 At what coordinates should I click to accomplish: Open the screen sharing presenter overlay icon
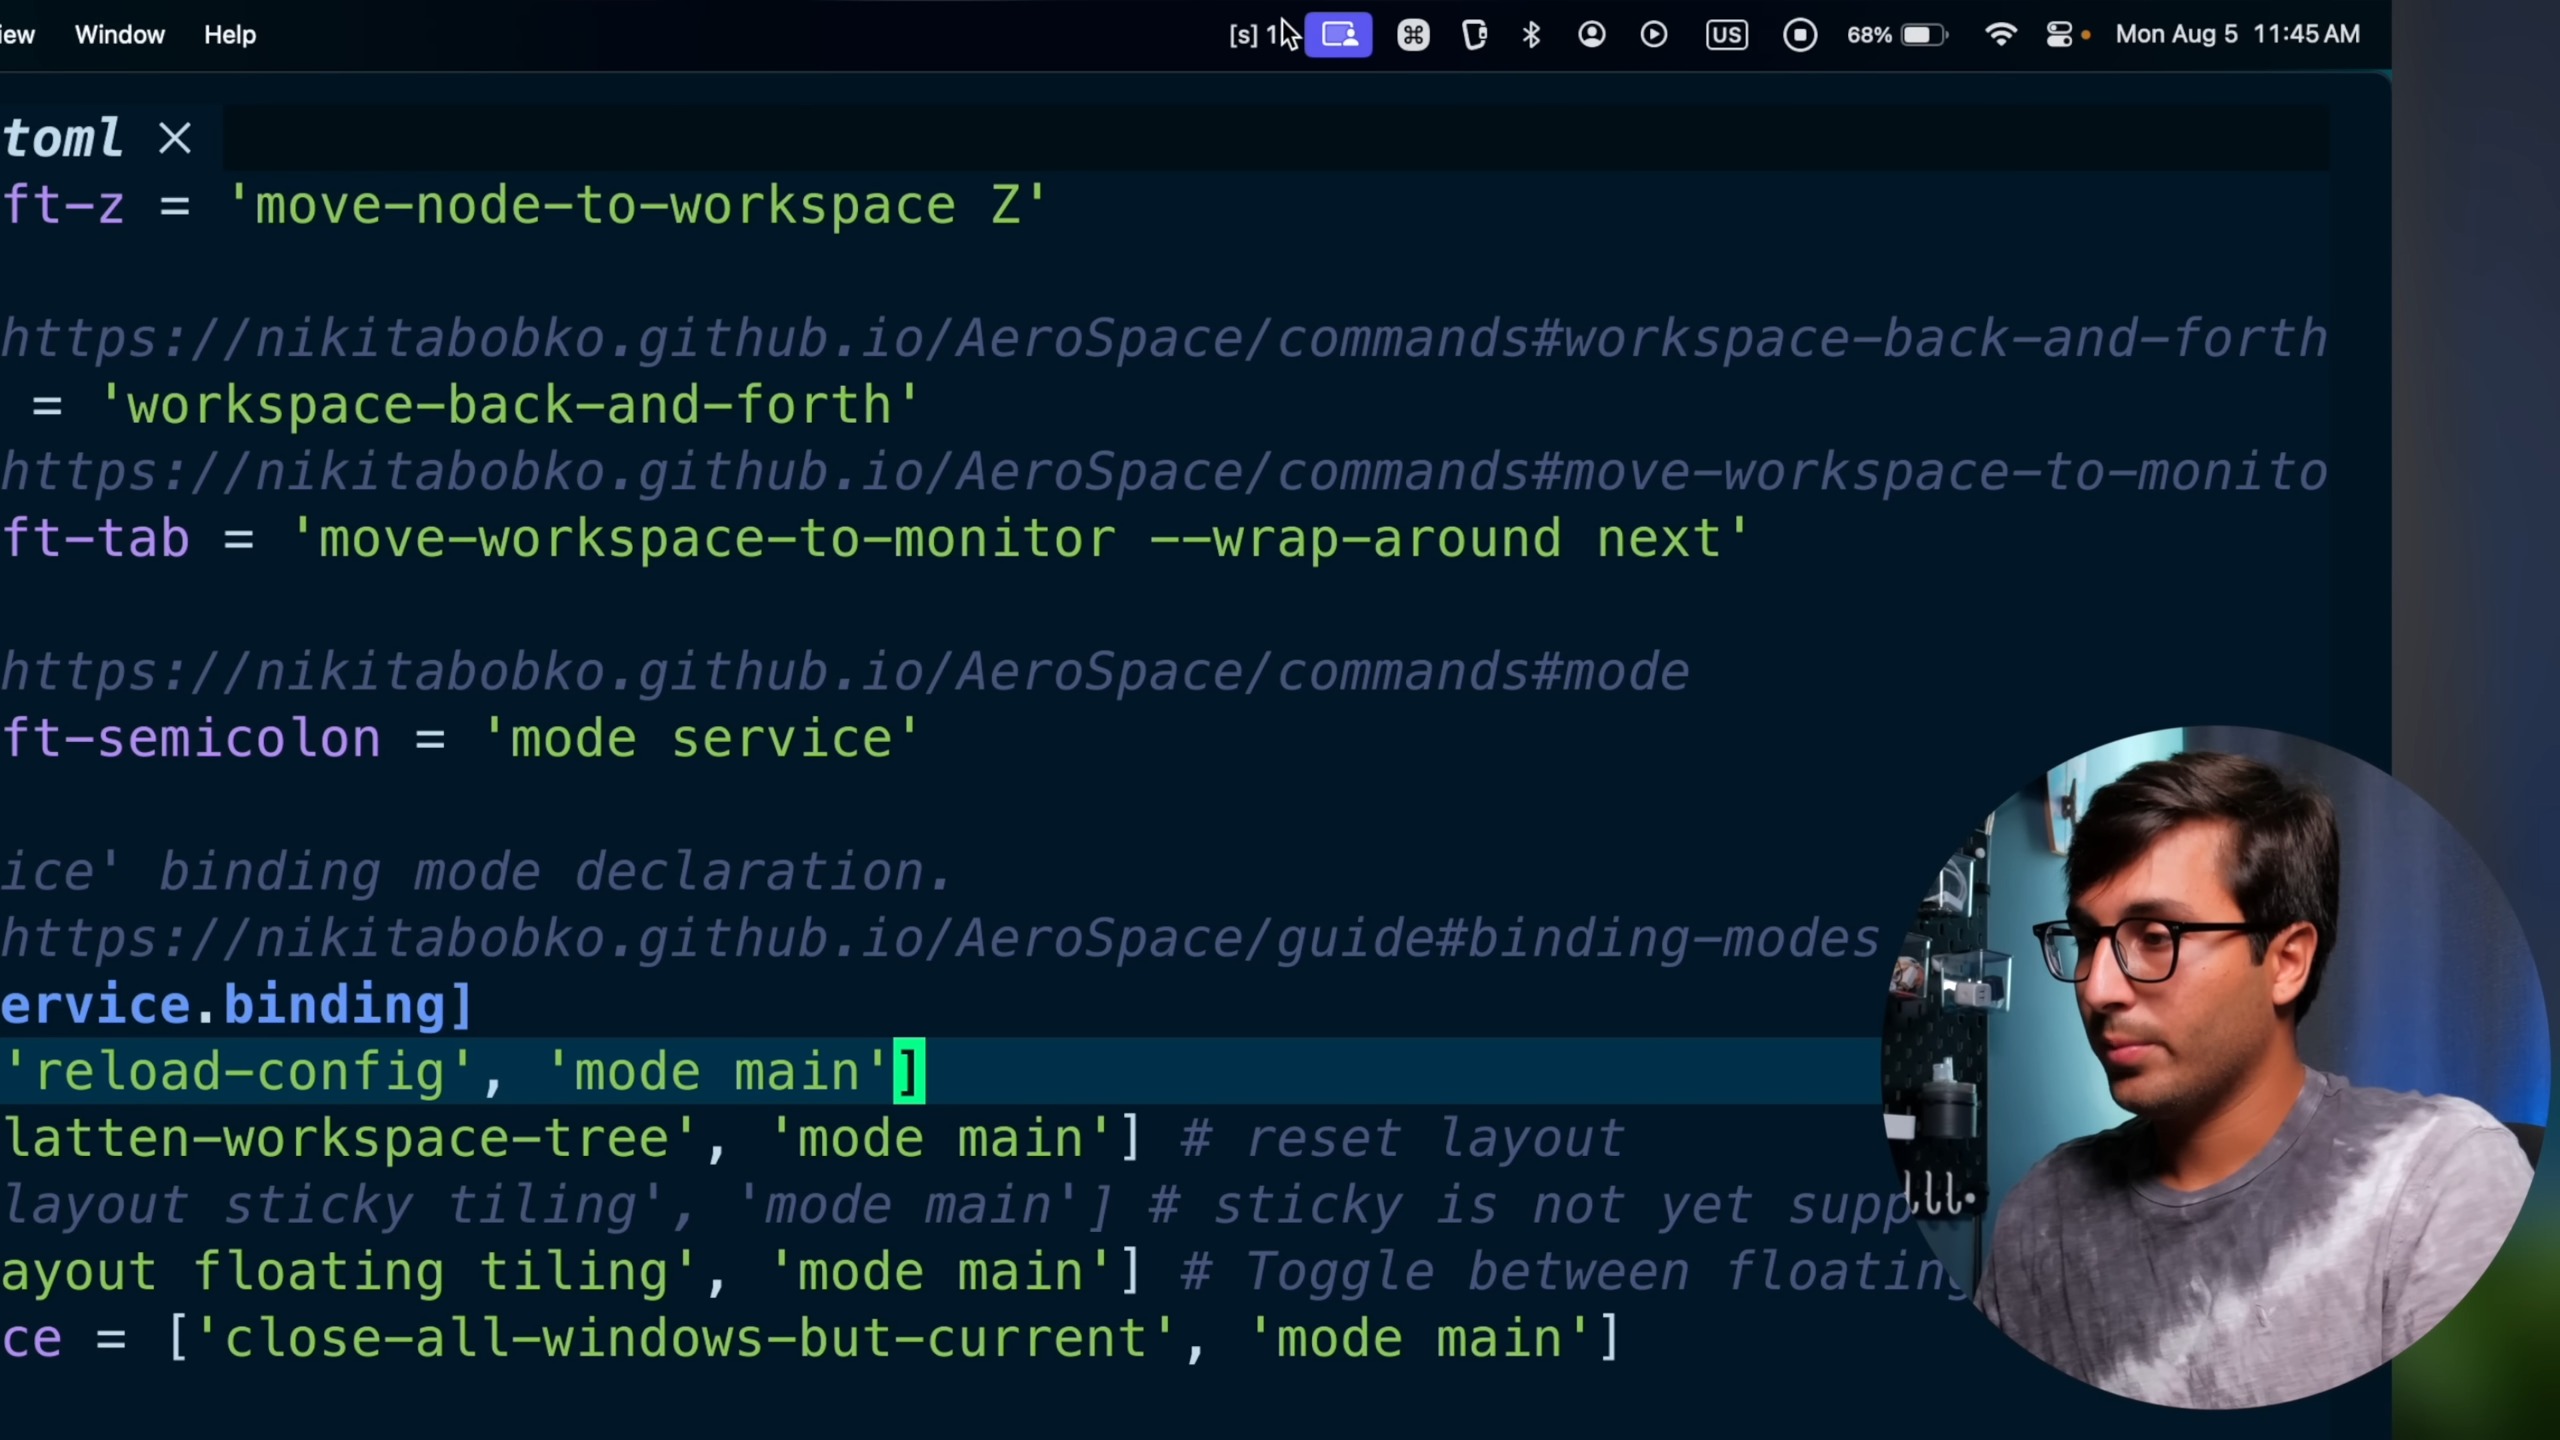1338,35
